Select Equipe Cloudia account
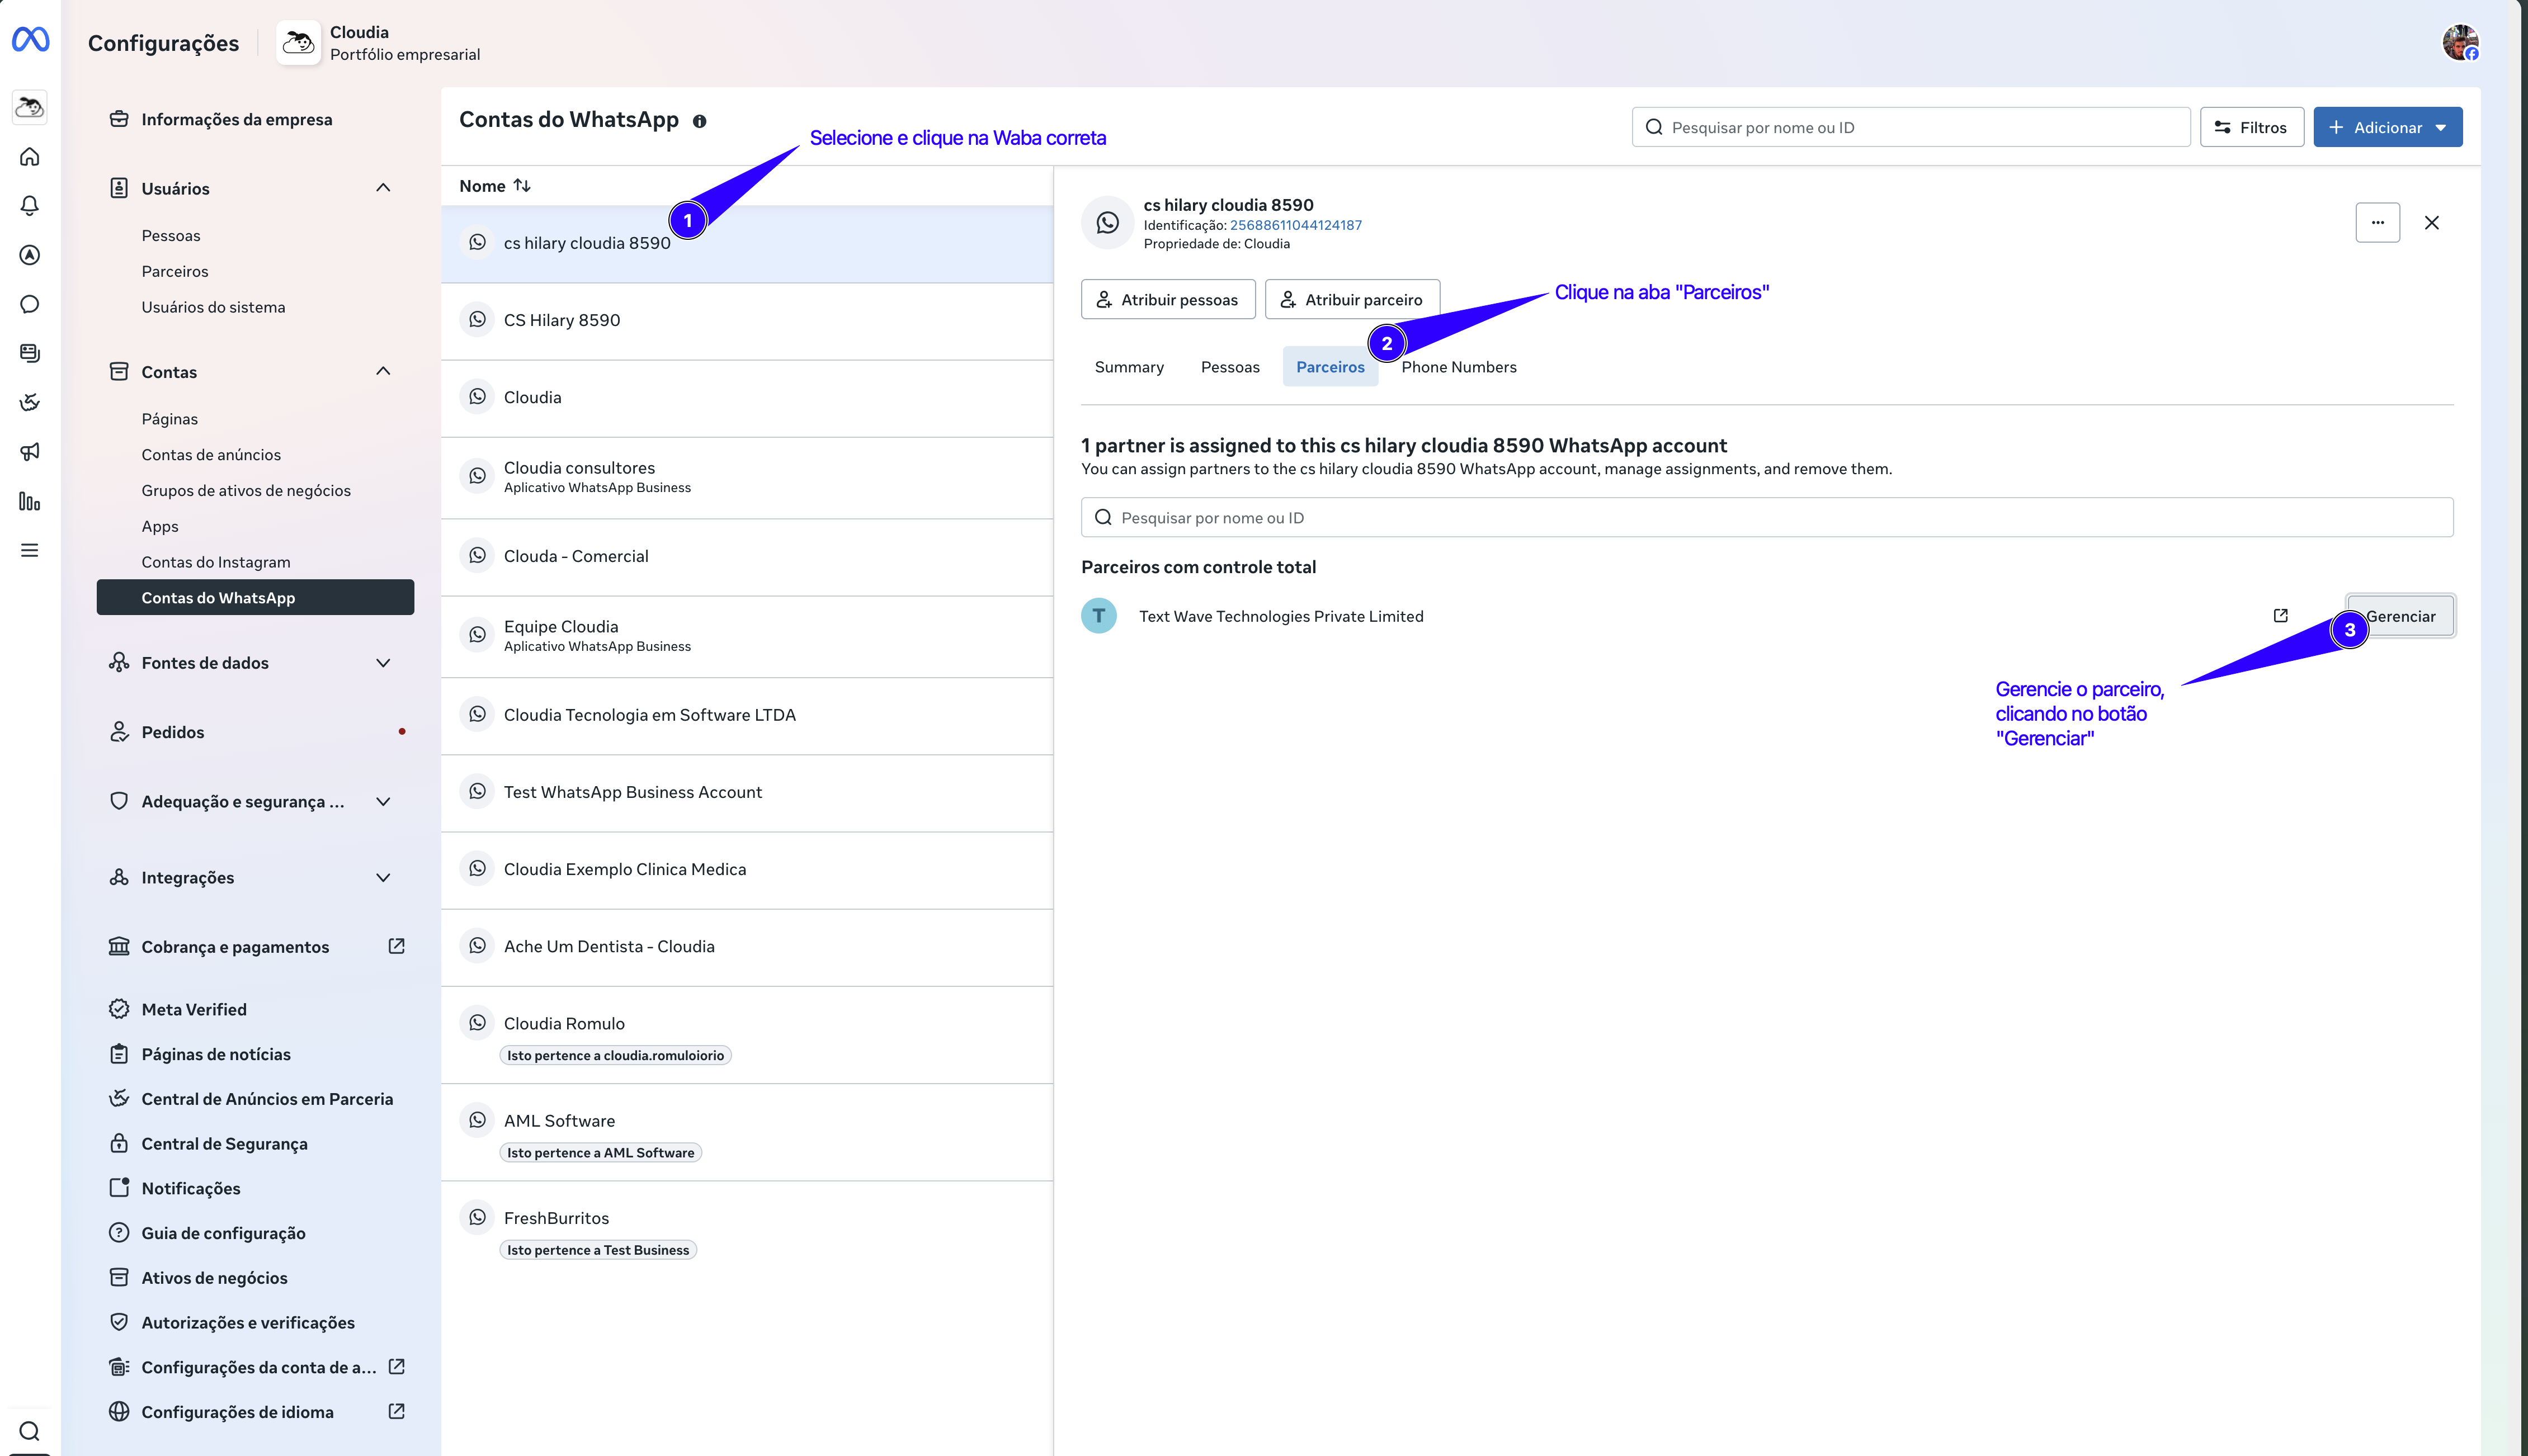 (747, 637)
